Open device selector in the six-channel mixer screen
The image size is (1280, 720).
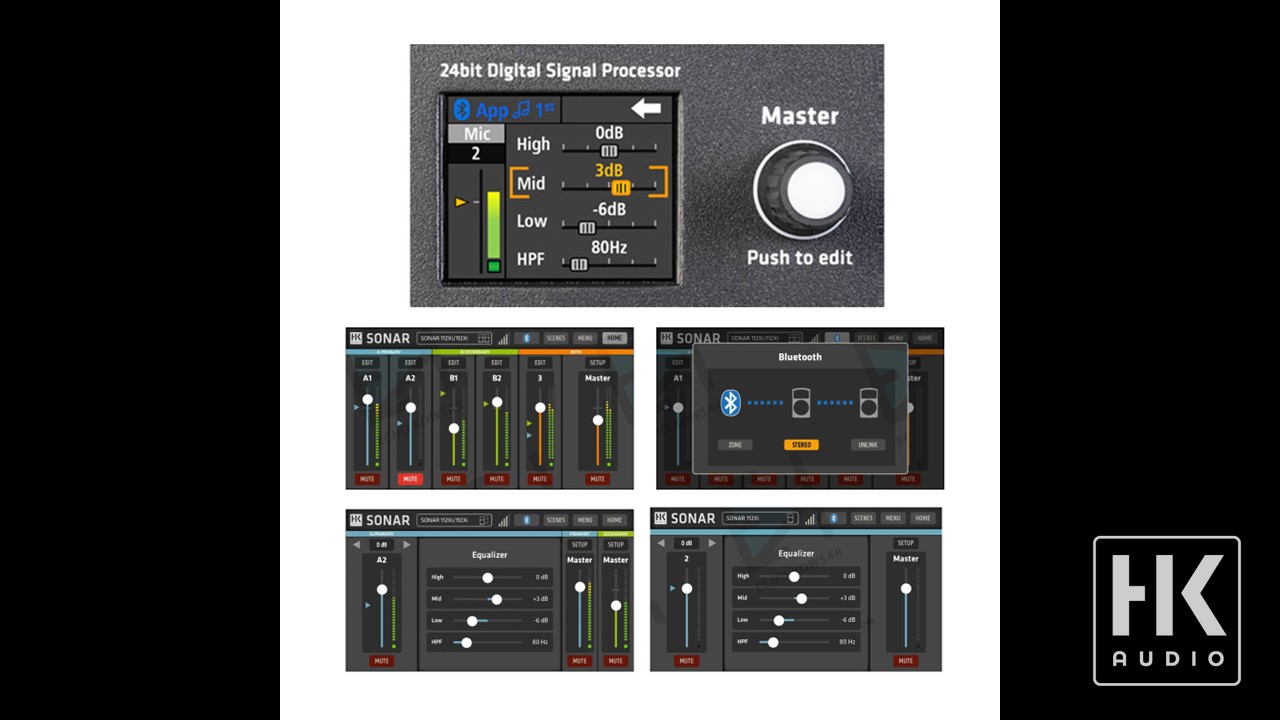(454, 338)
